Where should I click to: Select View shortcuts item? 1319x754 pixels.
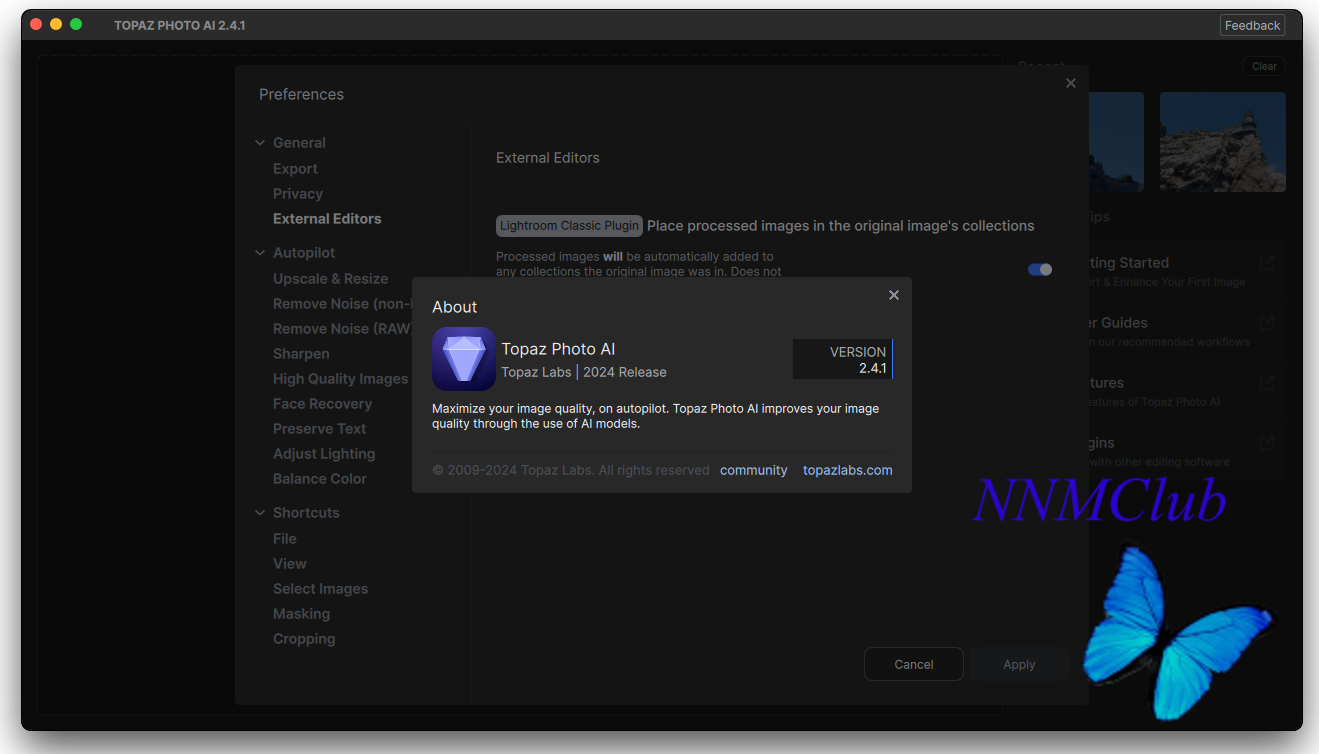[290, 564]
